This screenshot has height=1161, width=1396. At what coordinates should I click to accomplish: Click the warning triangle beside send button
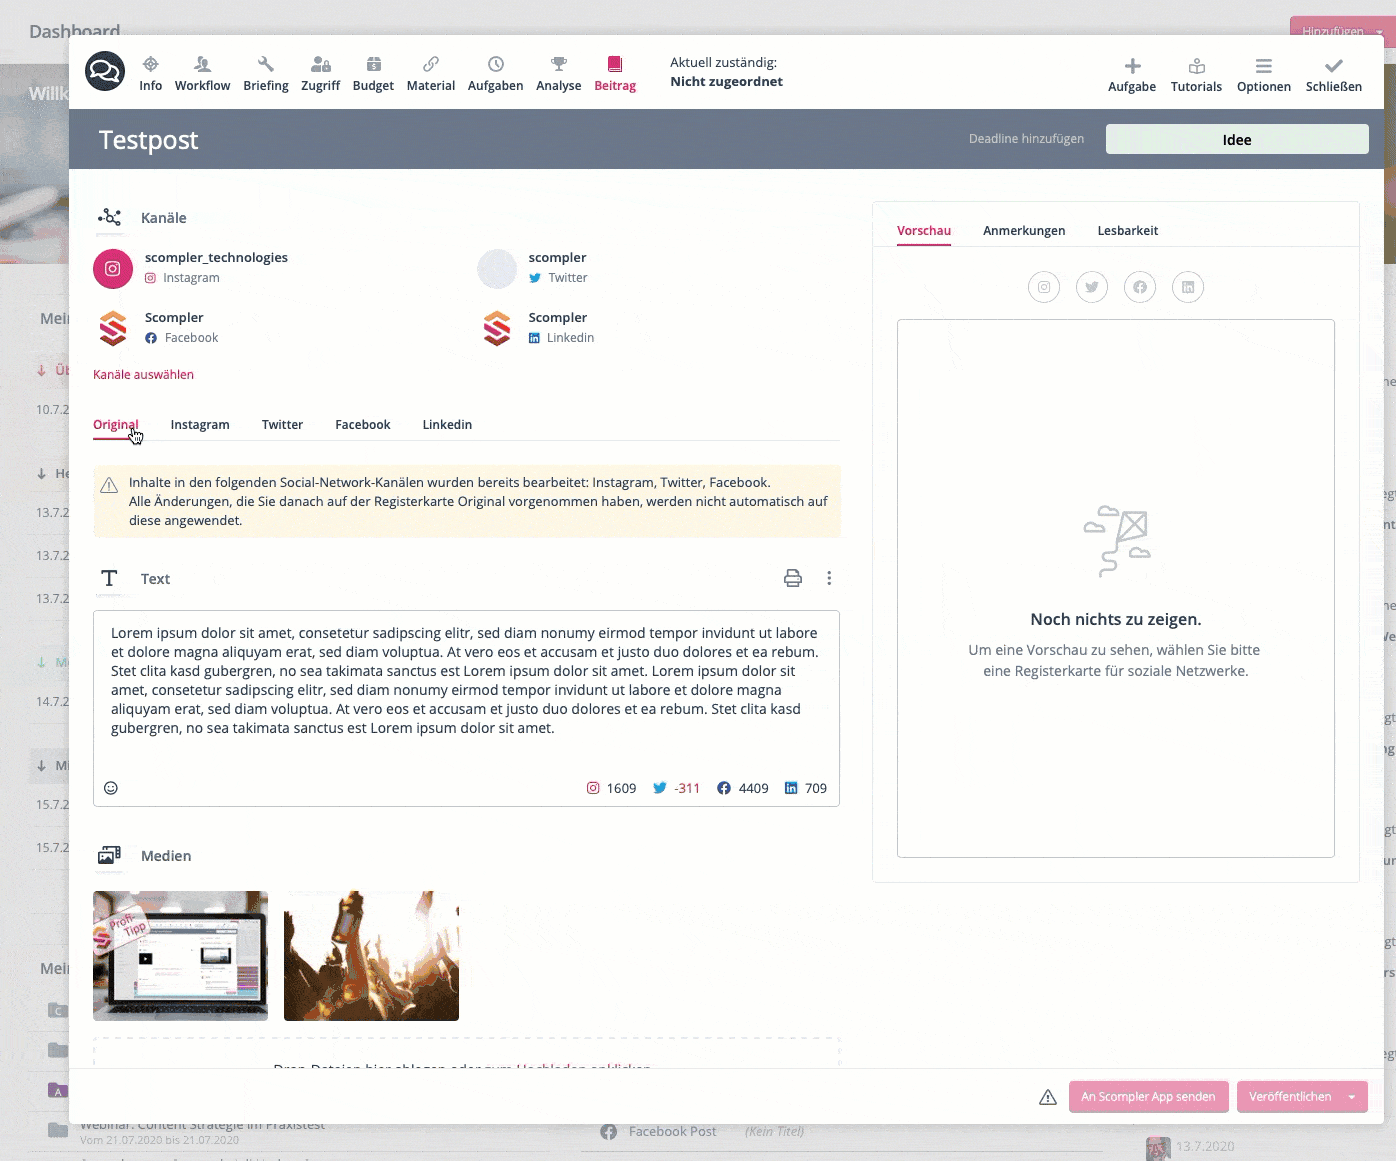click(1048, 1097)
